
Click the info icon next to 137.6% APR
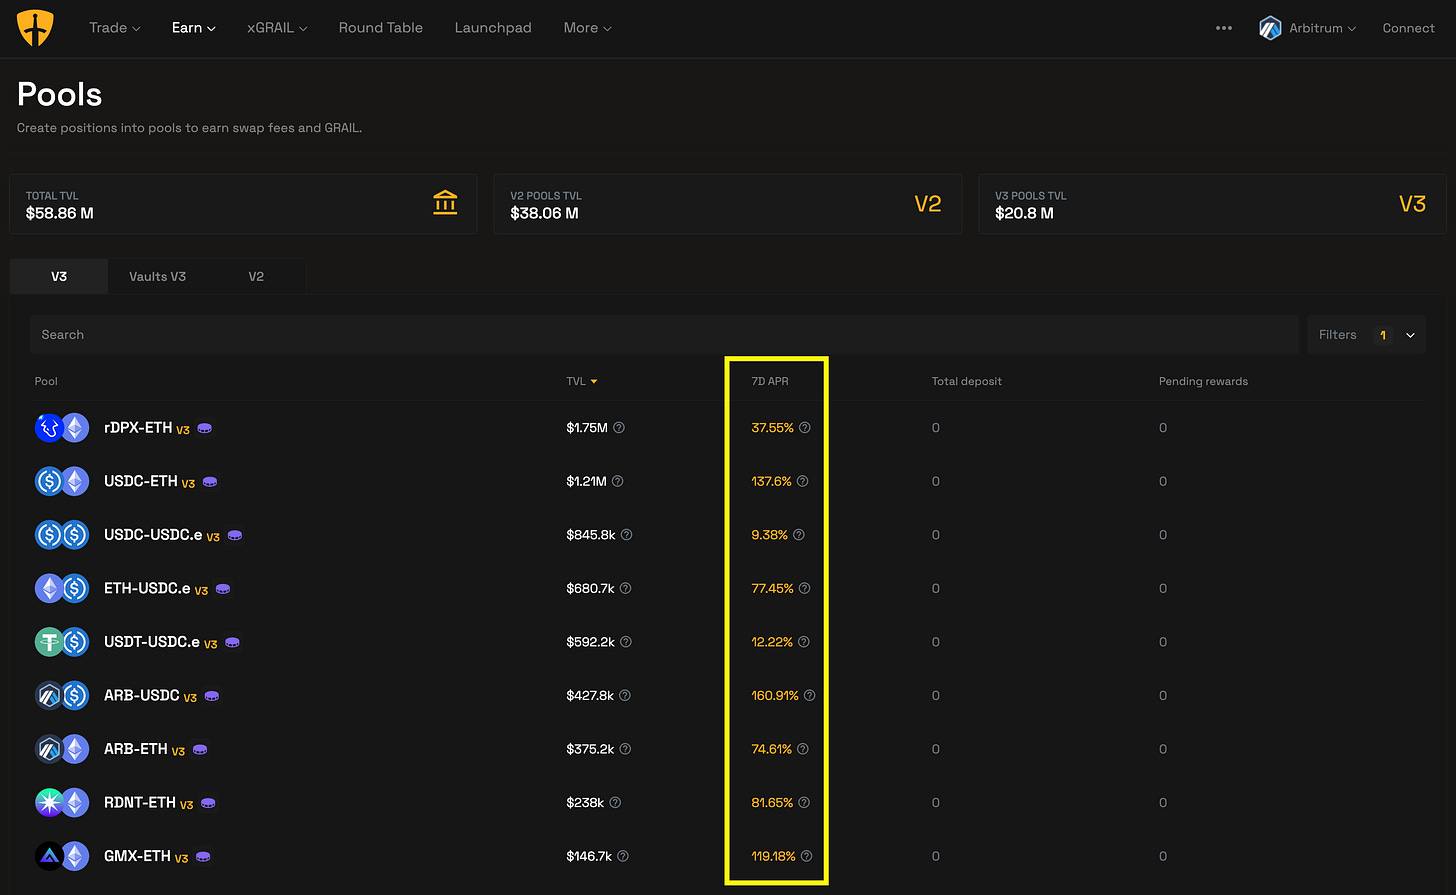[803, 481]
